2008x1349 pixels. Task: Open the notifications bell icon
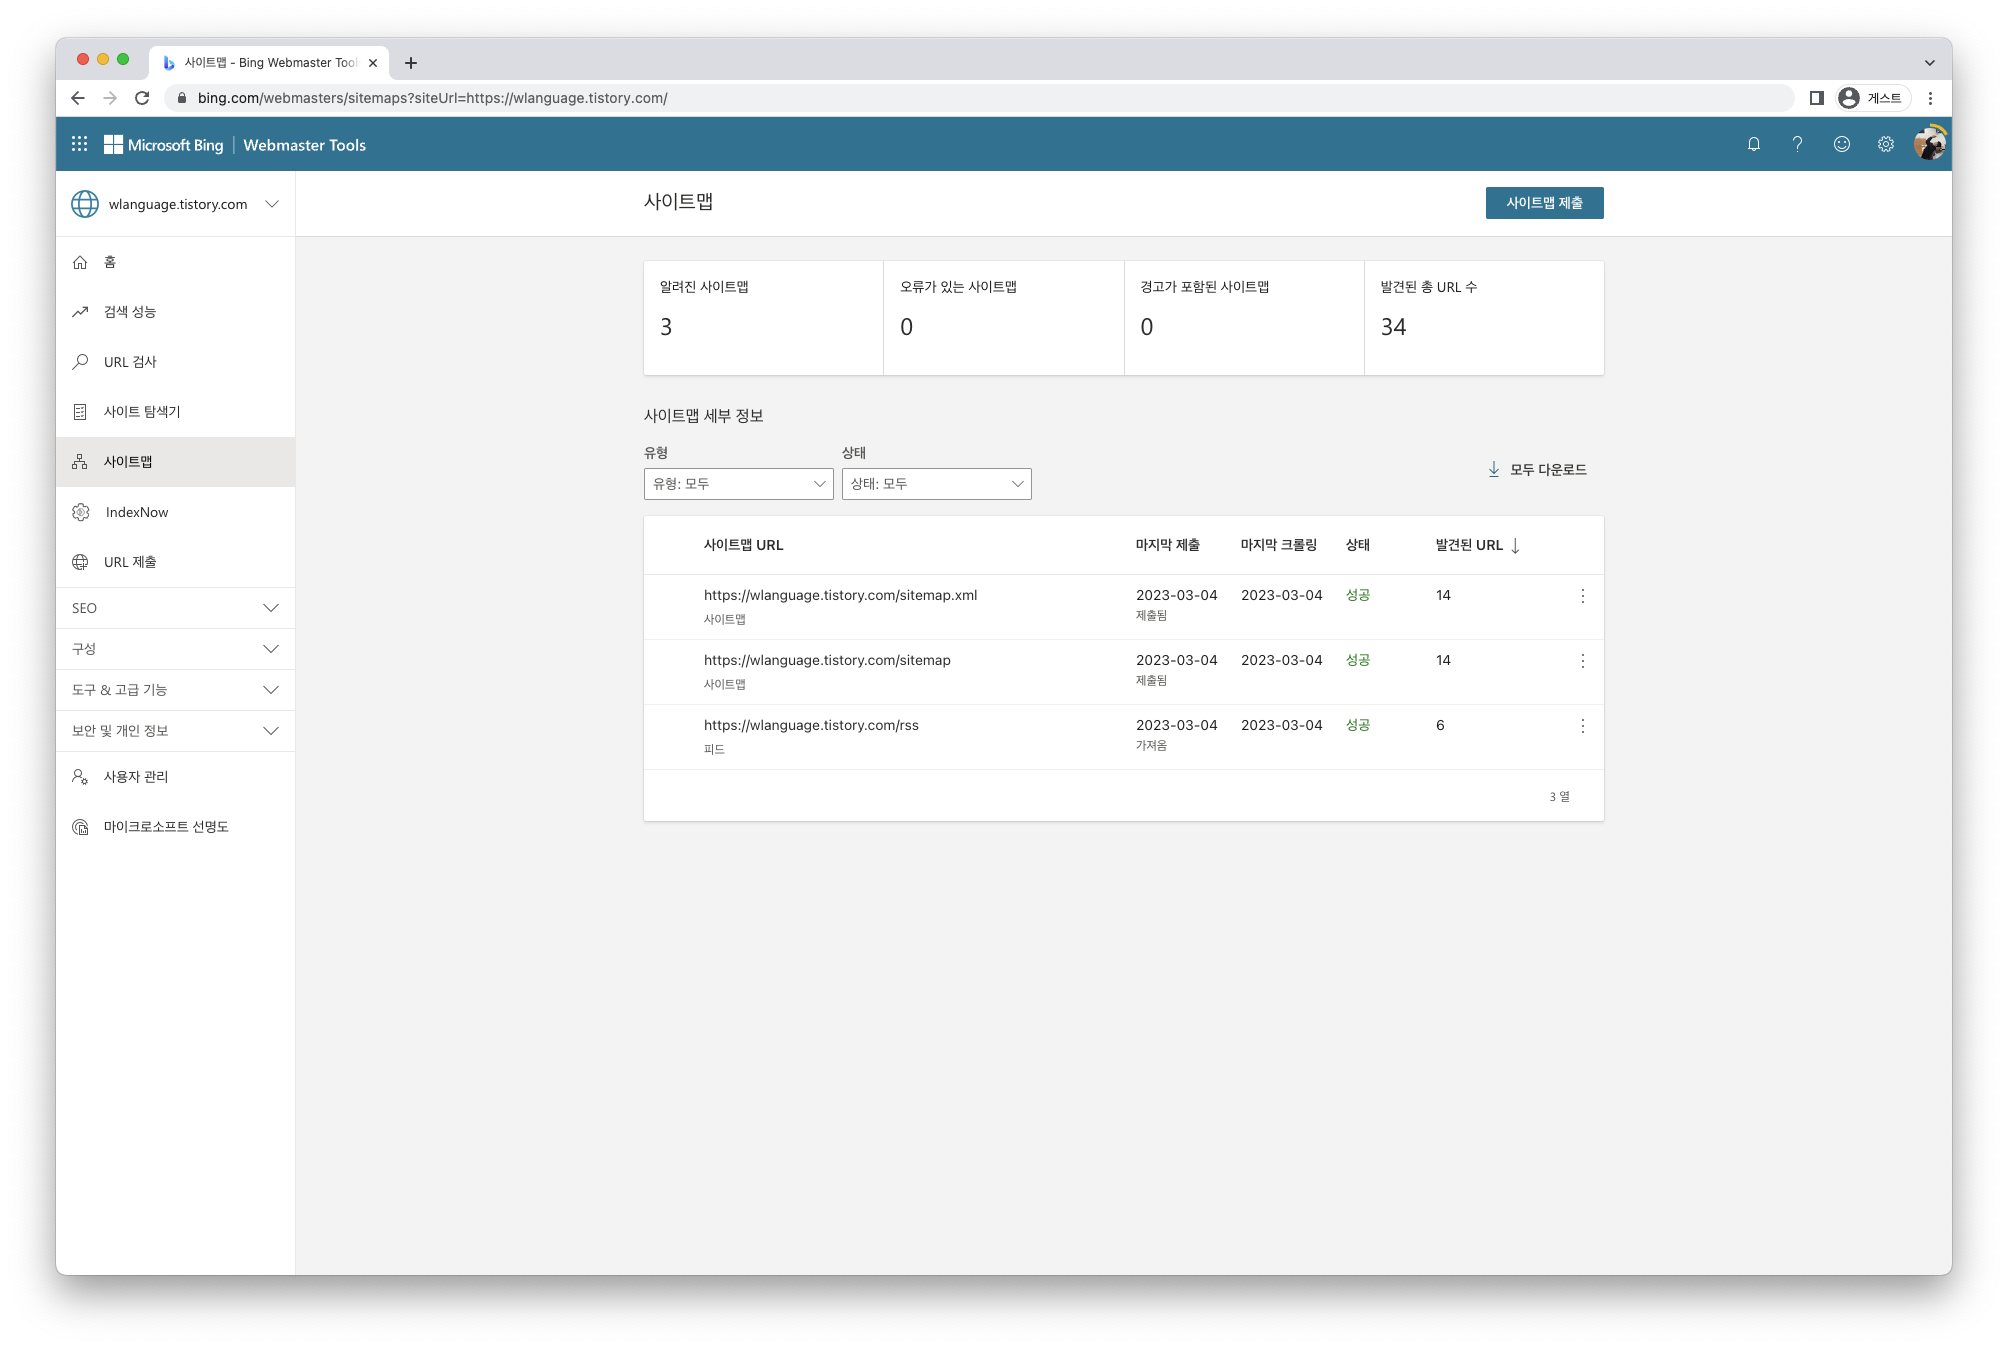tap(1753, 144)
